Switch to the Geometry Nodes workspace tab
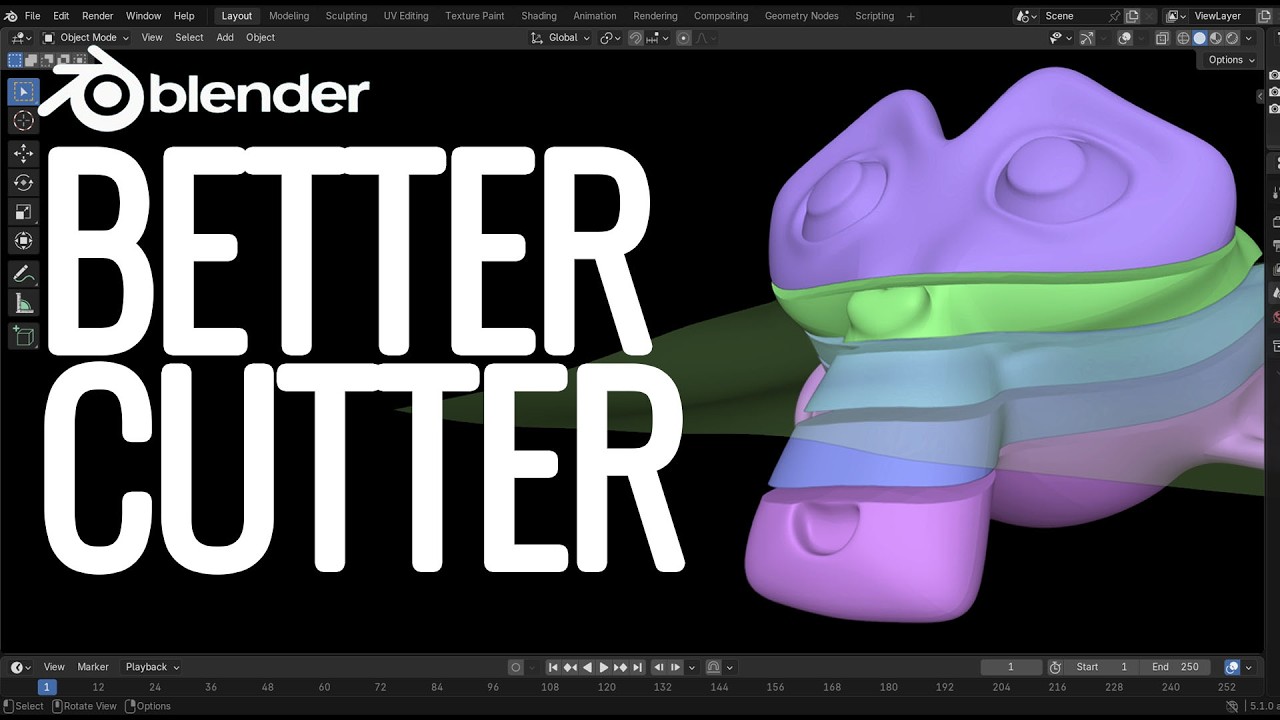1280x720 pixels. [801, 16]
